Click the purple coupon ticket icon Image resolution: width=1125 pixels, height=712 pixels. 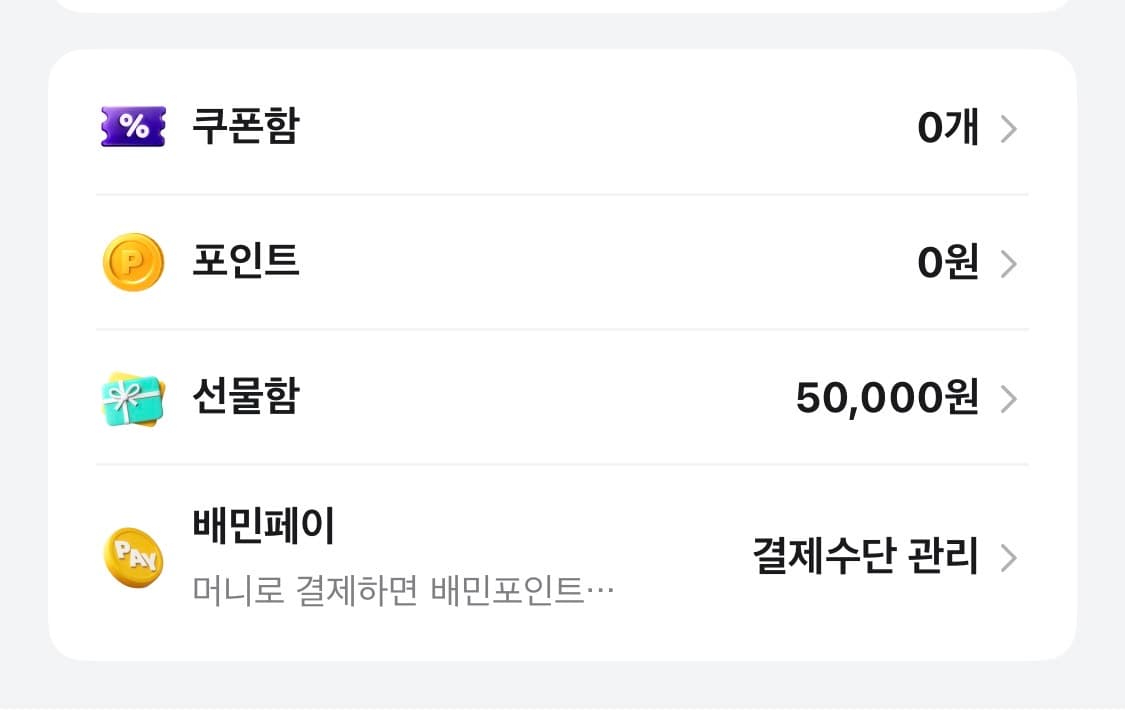[x=135, y=125]
